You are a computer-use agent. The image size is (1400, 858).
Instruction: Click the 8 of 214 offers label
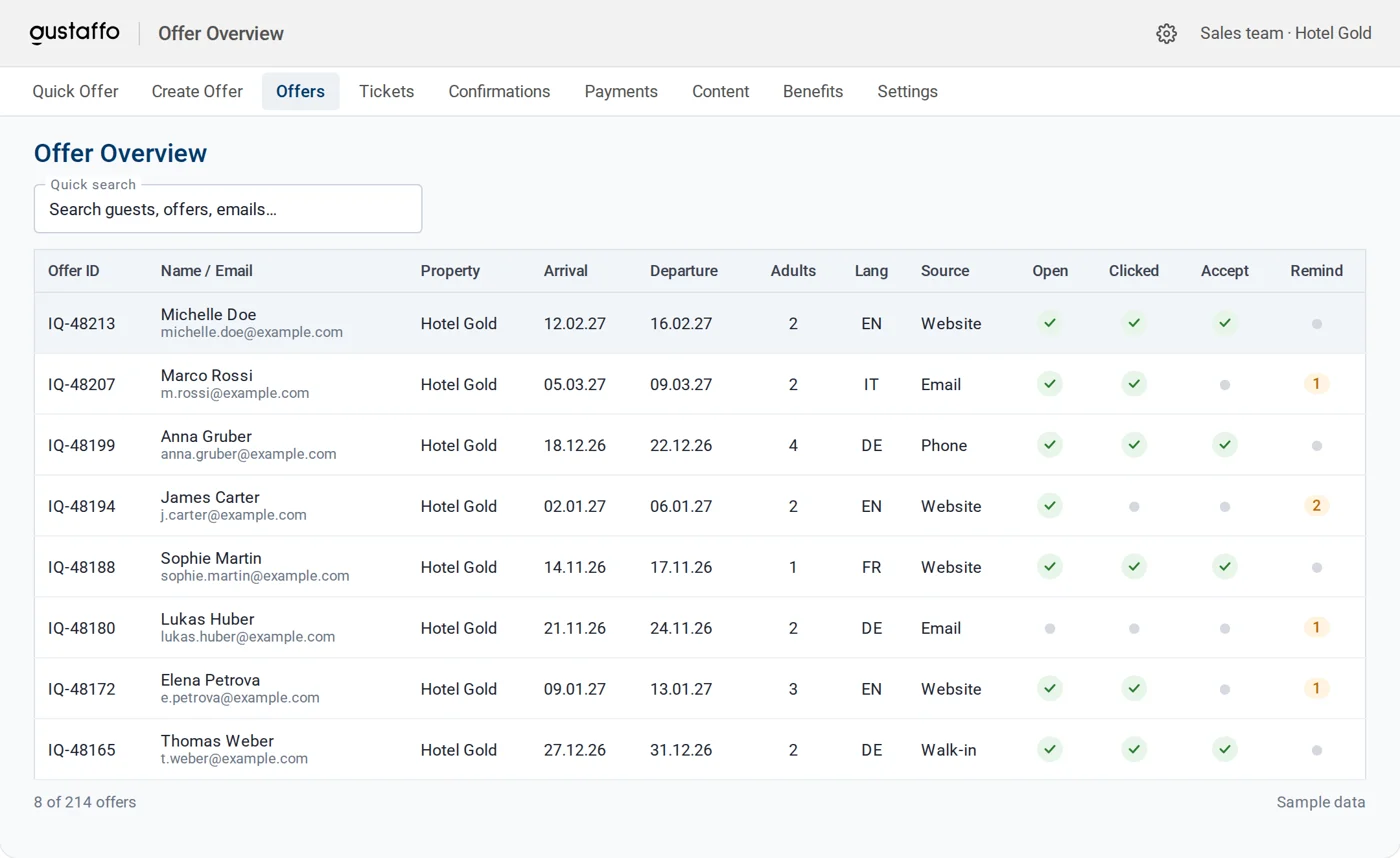click(85, 802)
